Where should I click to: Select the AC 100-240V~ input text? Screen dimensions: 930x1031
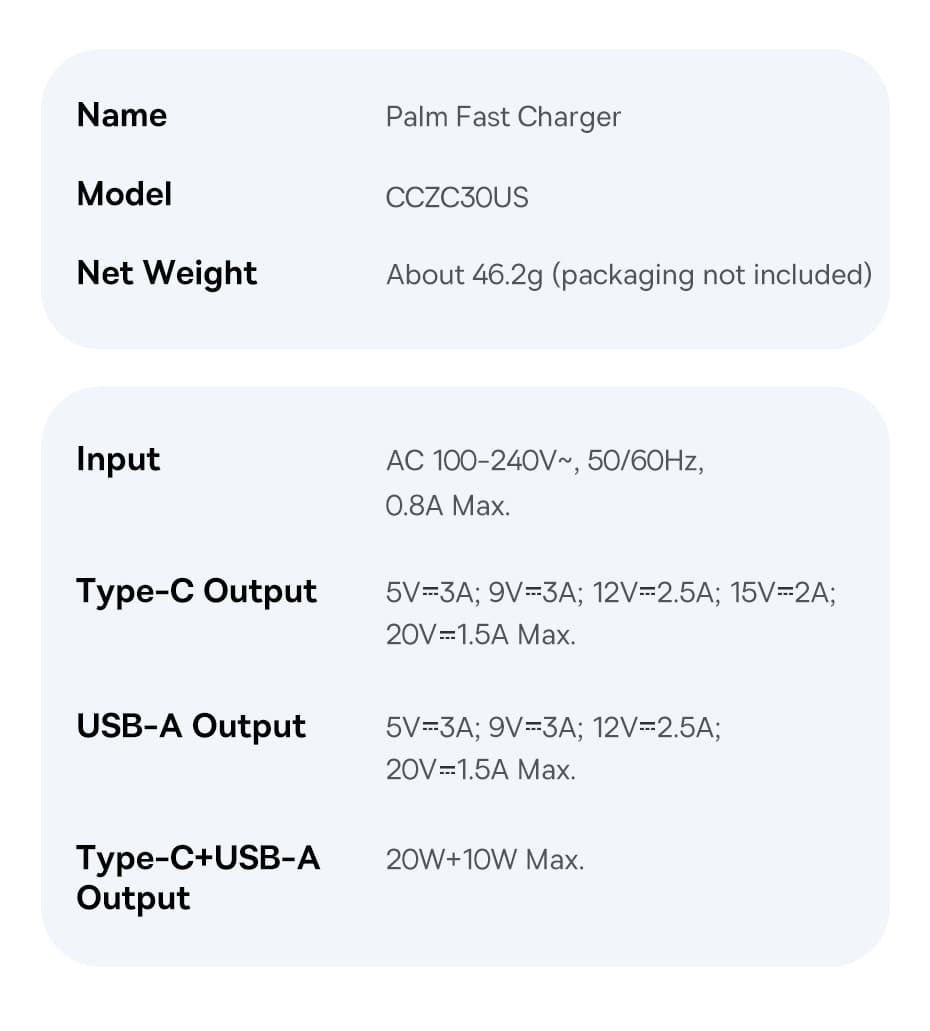coord(482,461)
